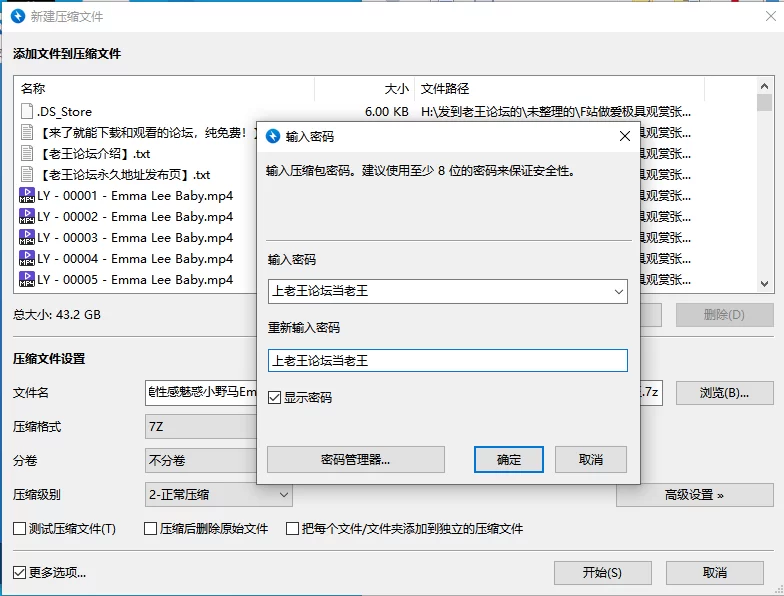
Task: Sort by the 名称 column header
Action: (x=164, y=88)
